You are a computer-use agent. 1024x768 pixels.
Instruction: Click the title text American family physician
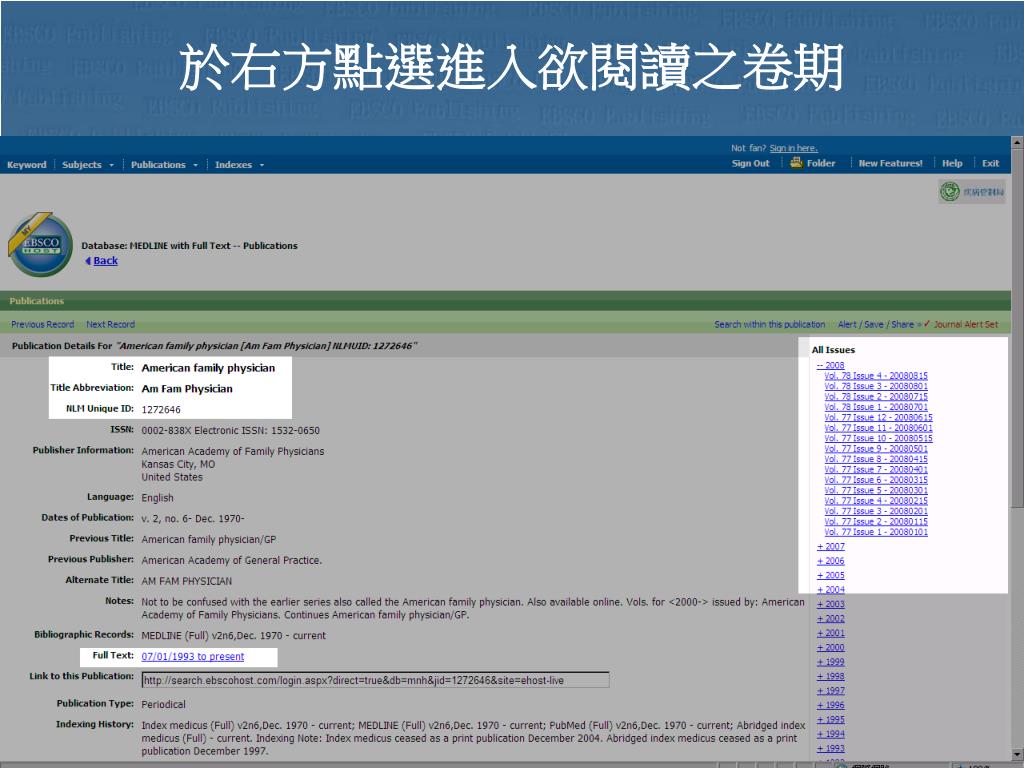coord(208,368)
